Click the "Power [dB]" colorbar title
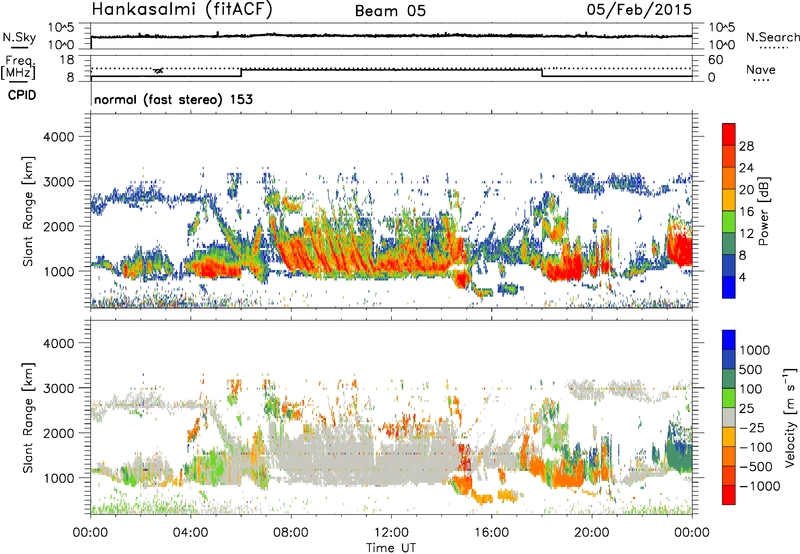Image resolution: width=800 pixels, height=554 pixels. (763, 211)
